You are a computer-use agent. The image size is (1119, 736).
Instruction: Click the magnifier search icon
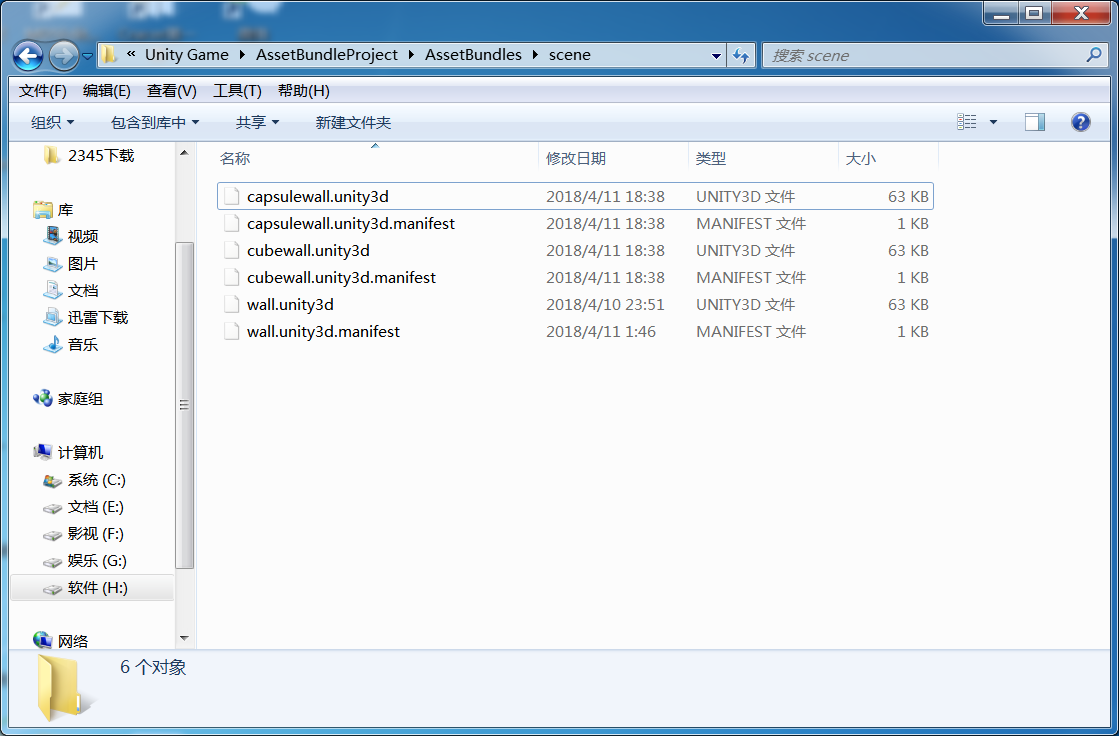click(x=1093, y=55)
